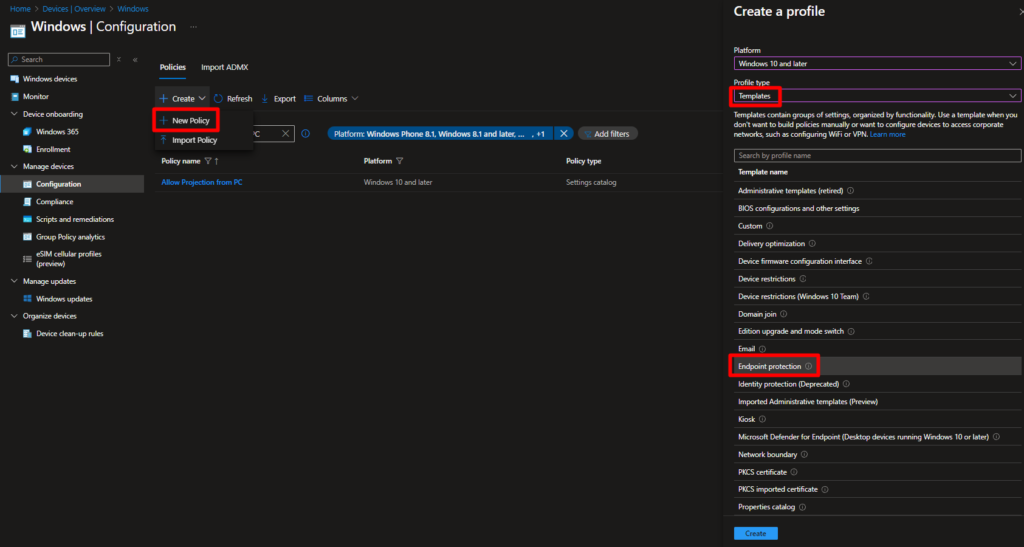Collapse the Manage updates section
The height and width of the screenshot is (547, 1024).
point(14,281)
